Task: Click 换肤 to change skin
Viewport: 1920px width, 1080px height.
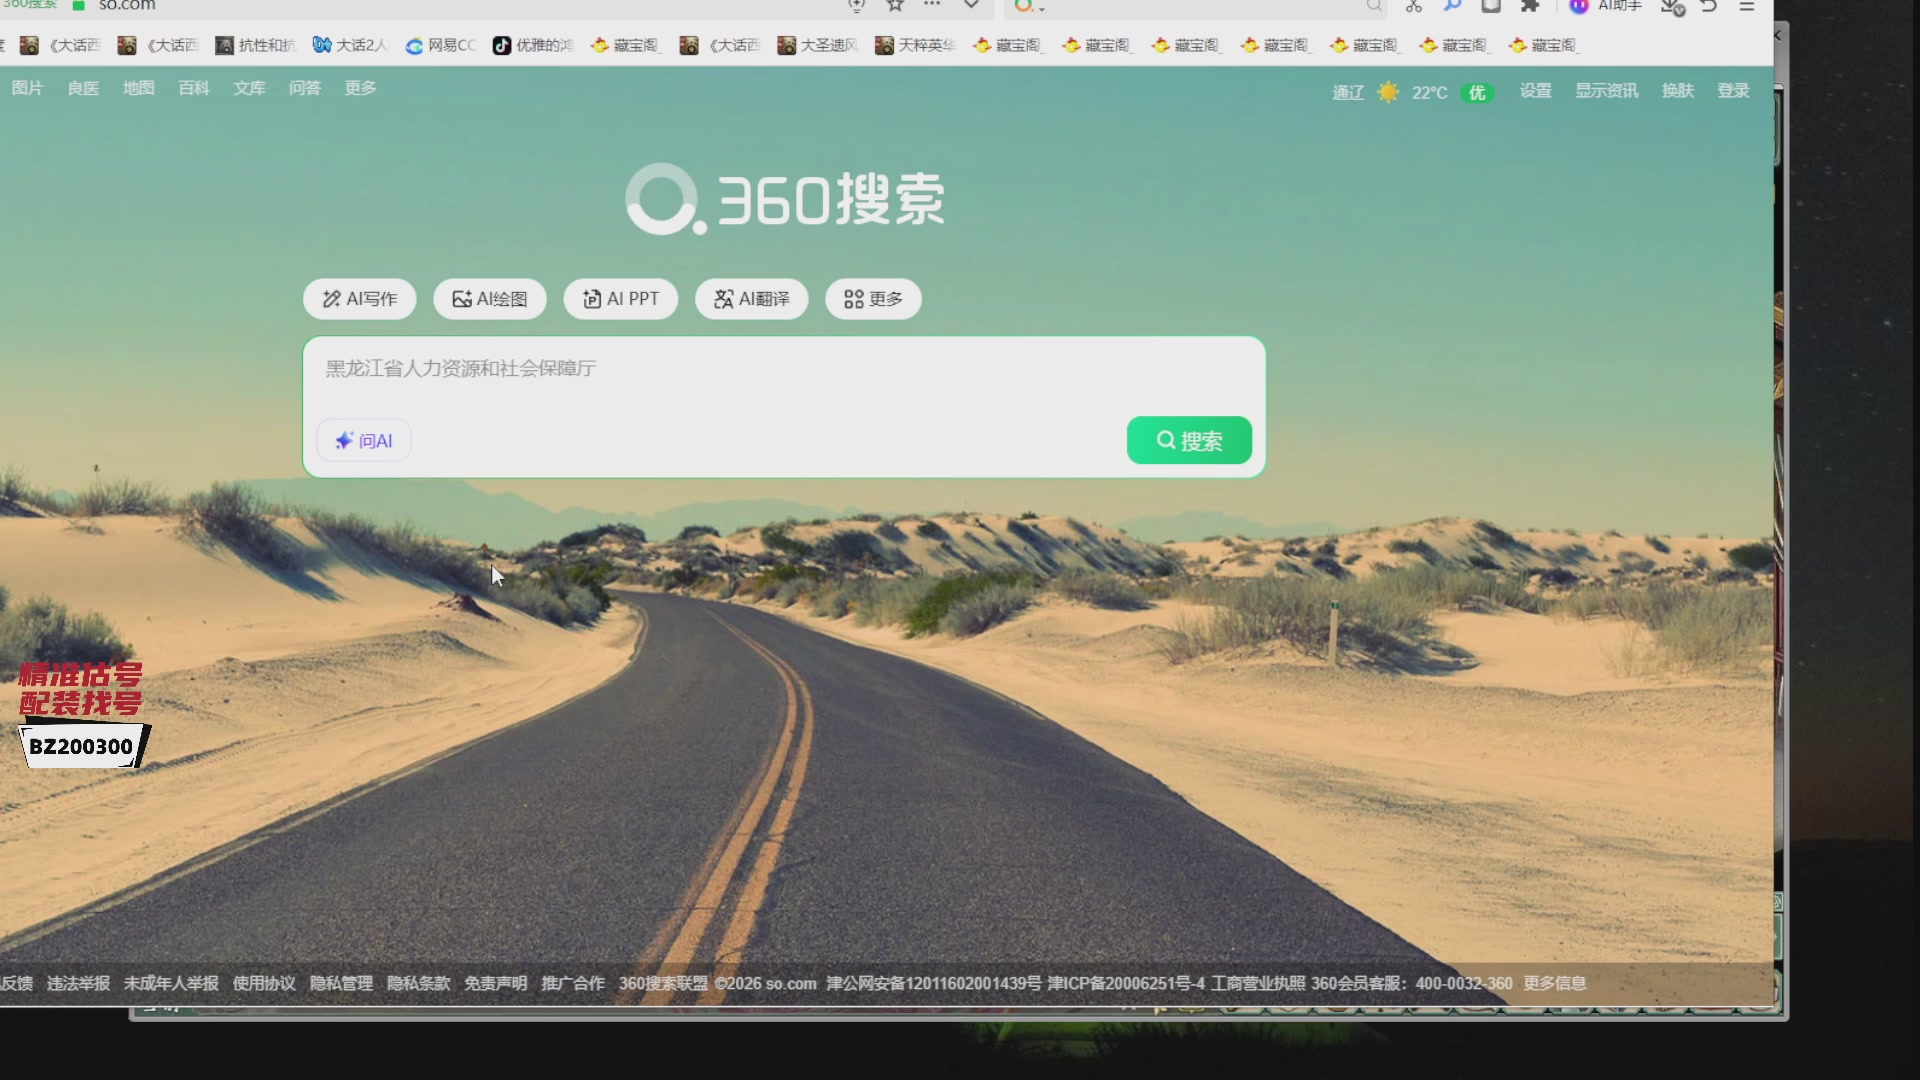Action: 1677,91
